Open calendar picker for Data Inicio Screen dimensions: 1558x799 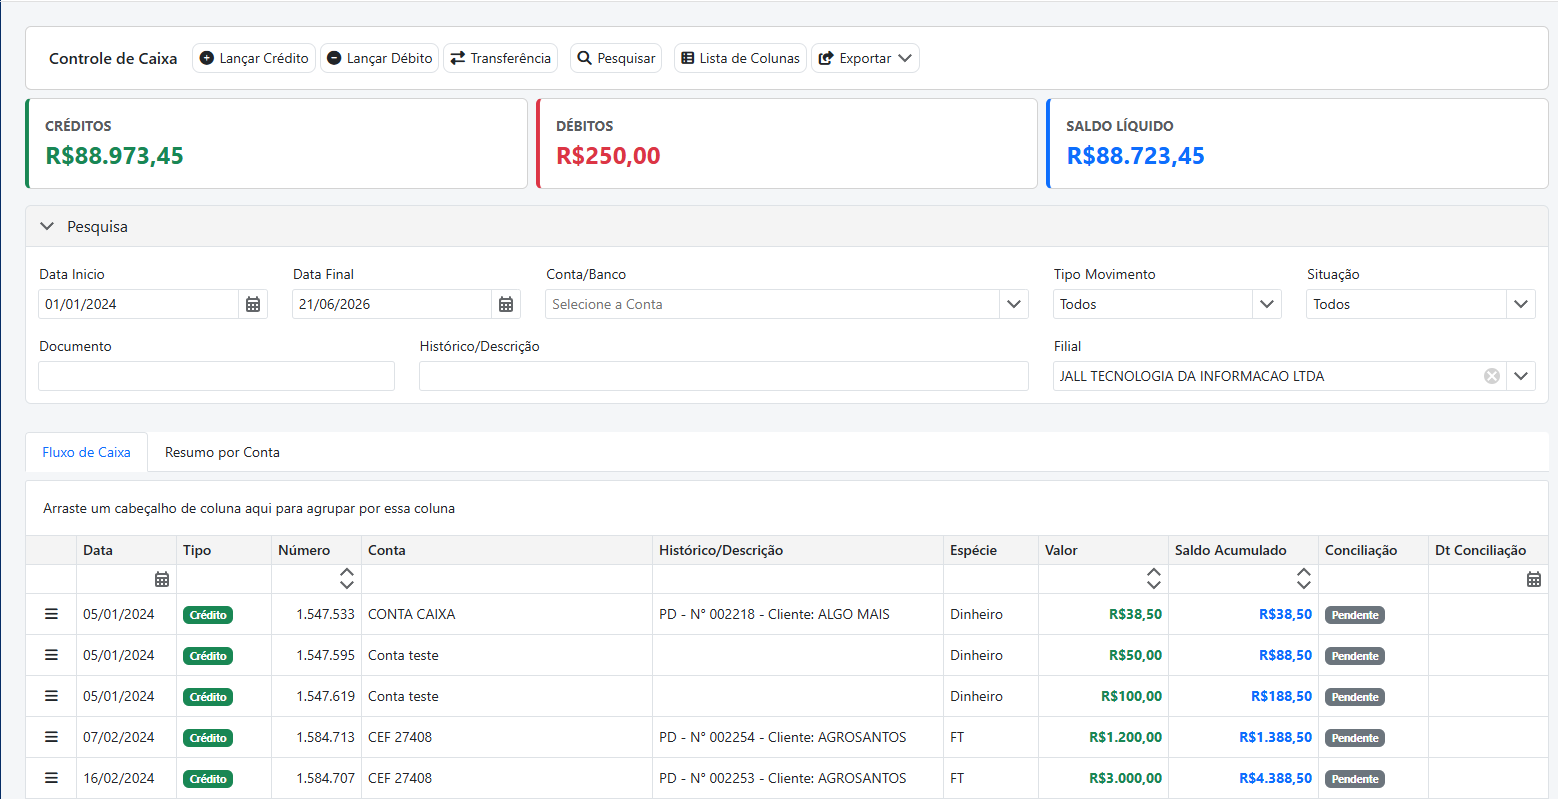point(253,304)
